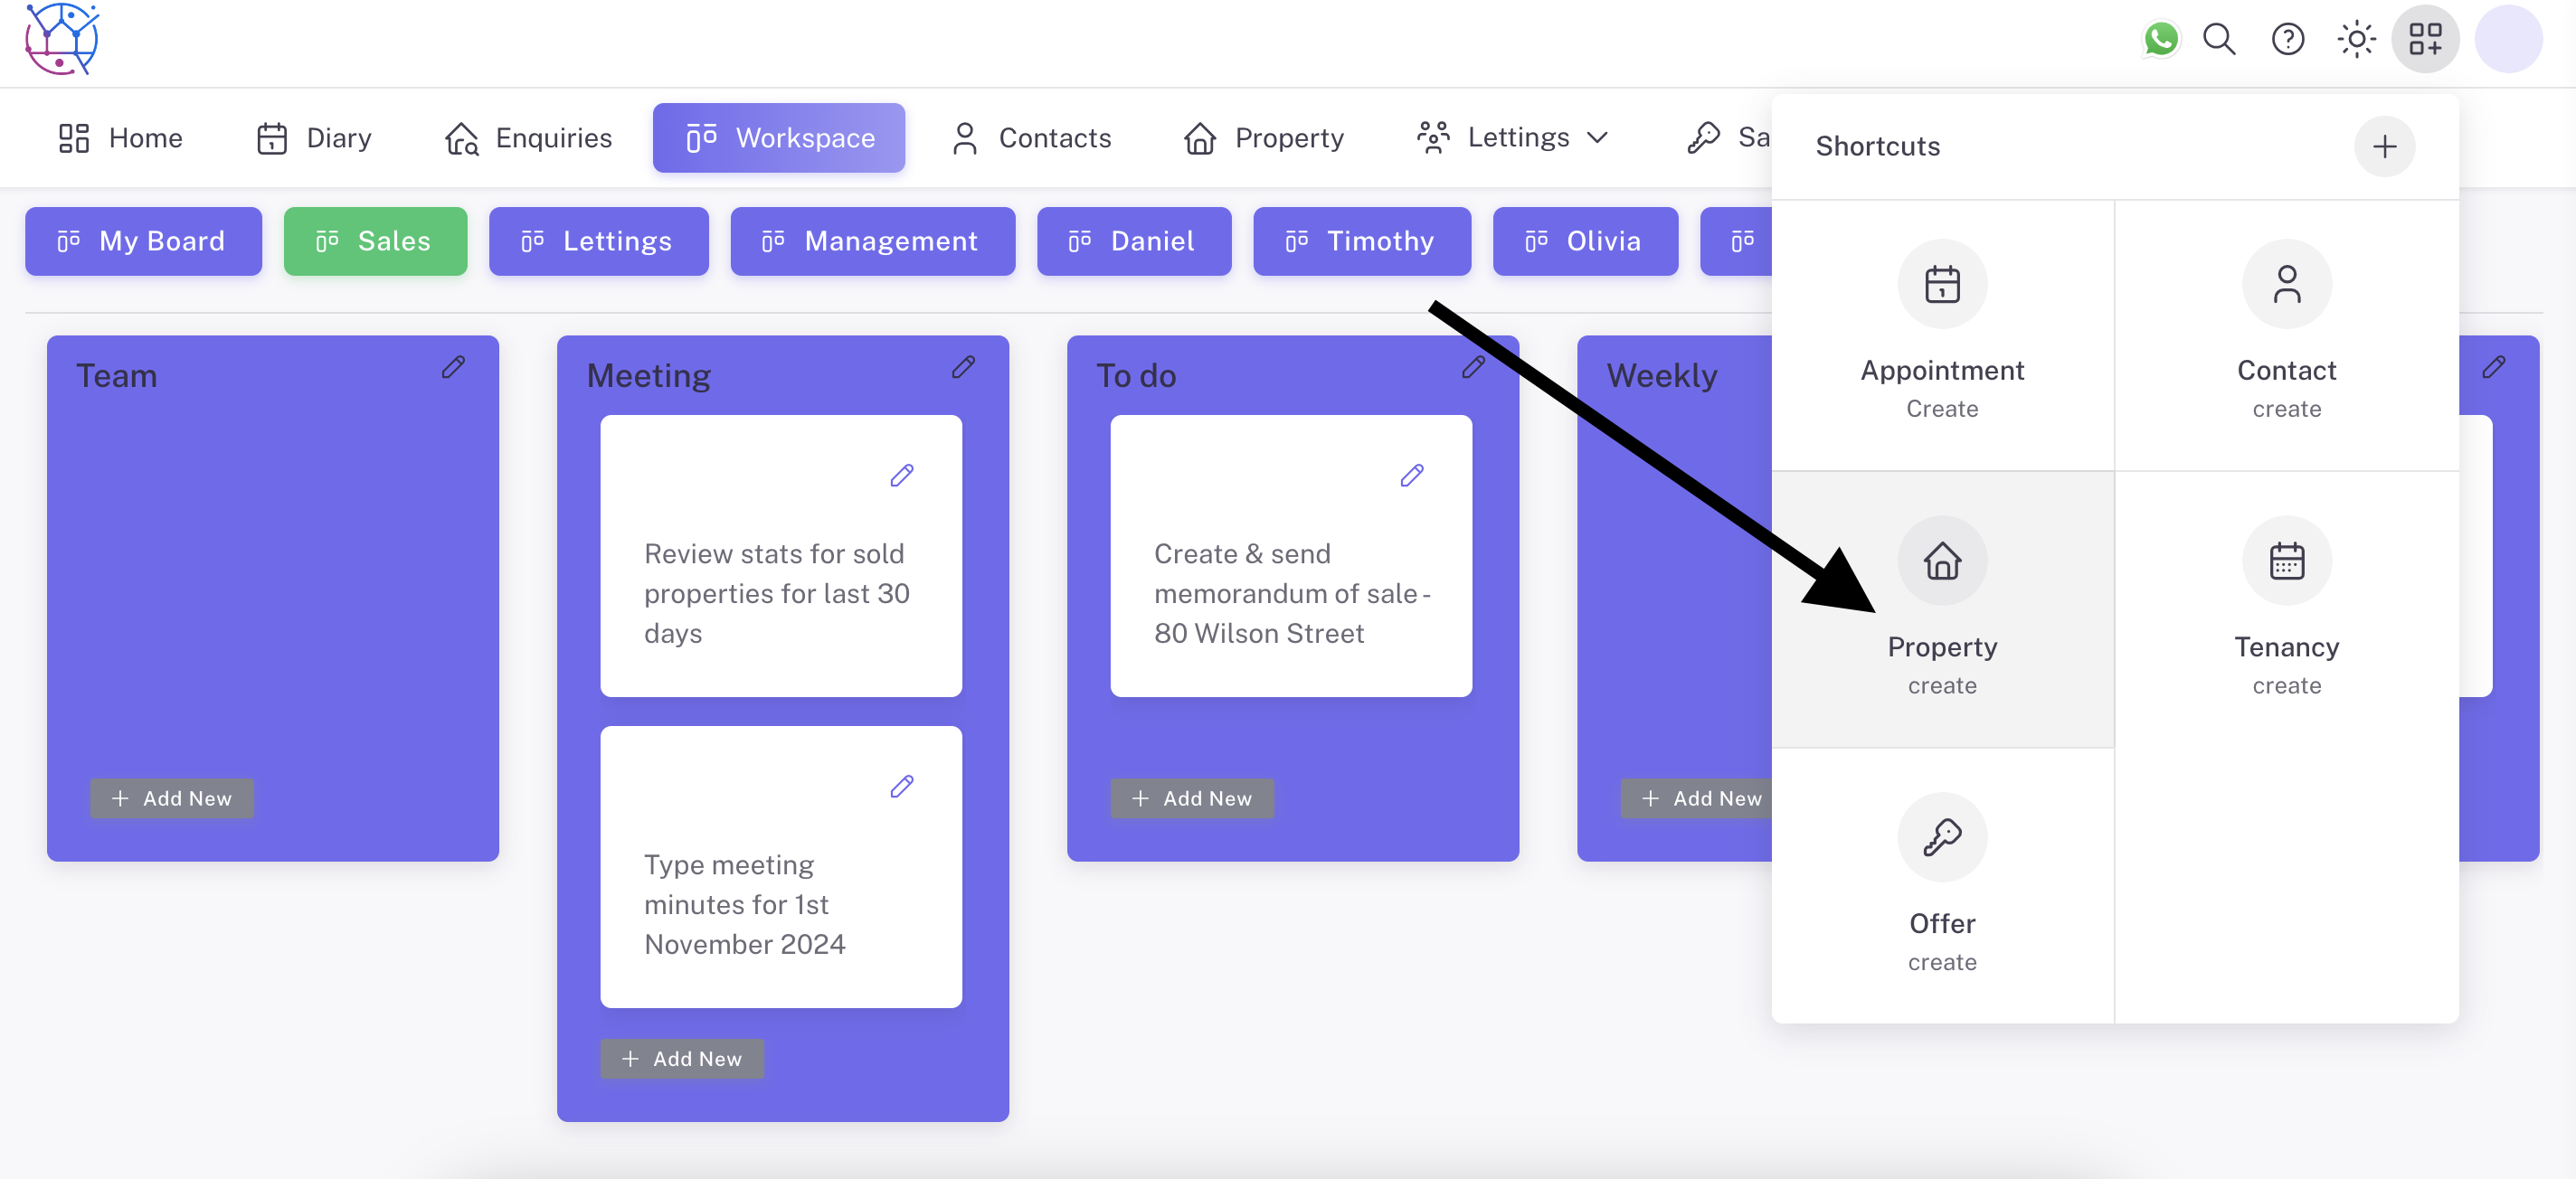
Task: Switch to the Lettings board tab
Action: [x=598, y=241]
